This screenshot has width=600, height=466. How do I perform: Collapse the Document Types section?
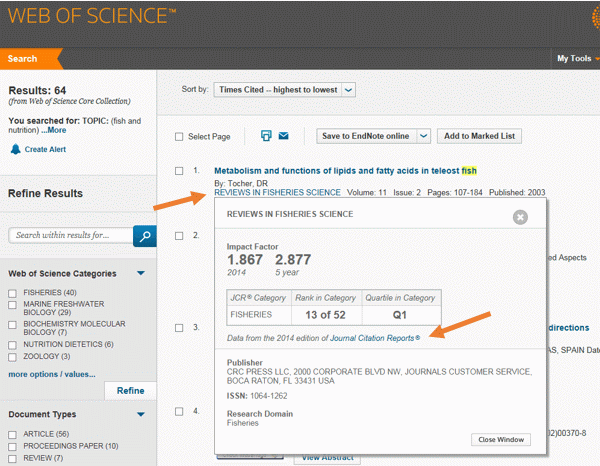[141, 414]
